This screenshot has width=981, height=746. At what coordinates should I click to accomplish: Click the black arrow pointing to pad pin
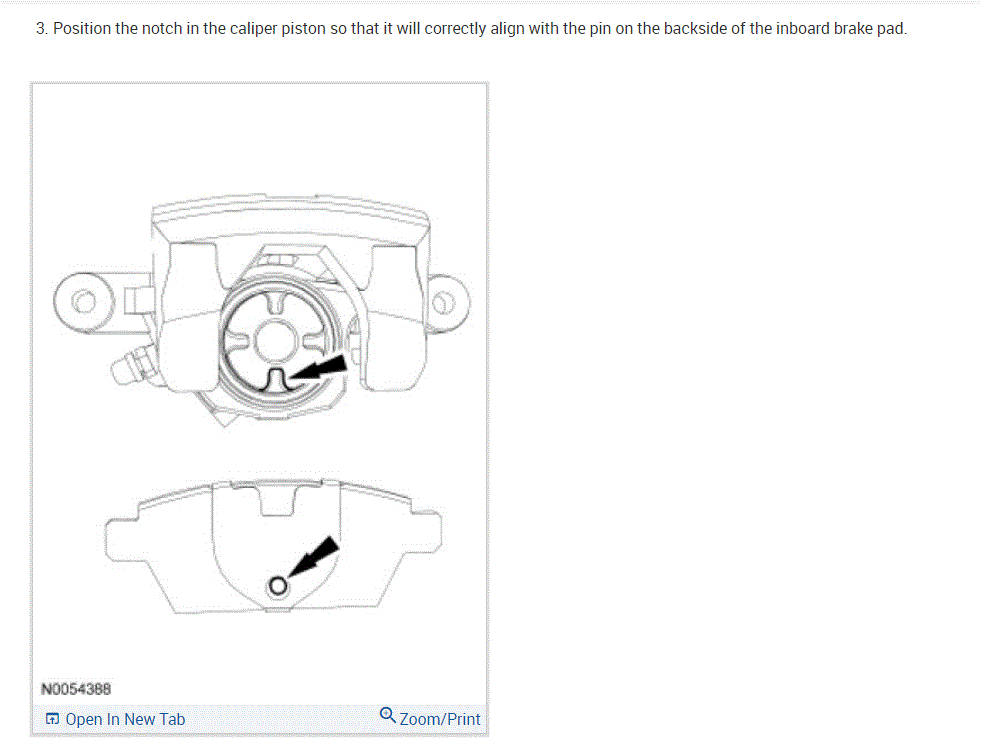click(x=314, y=556)
